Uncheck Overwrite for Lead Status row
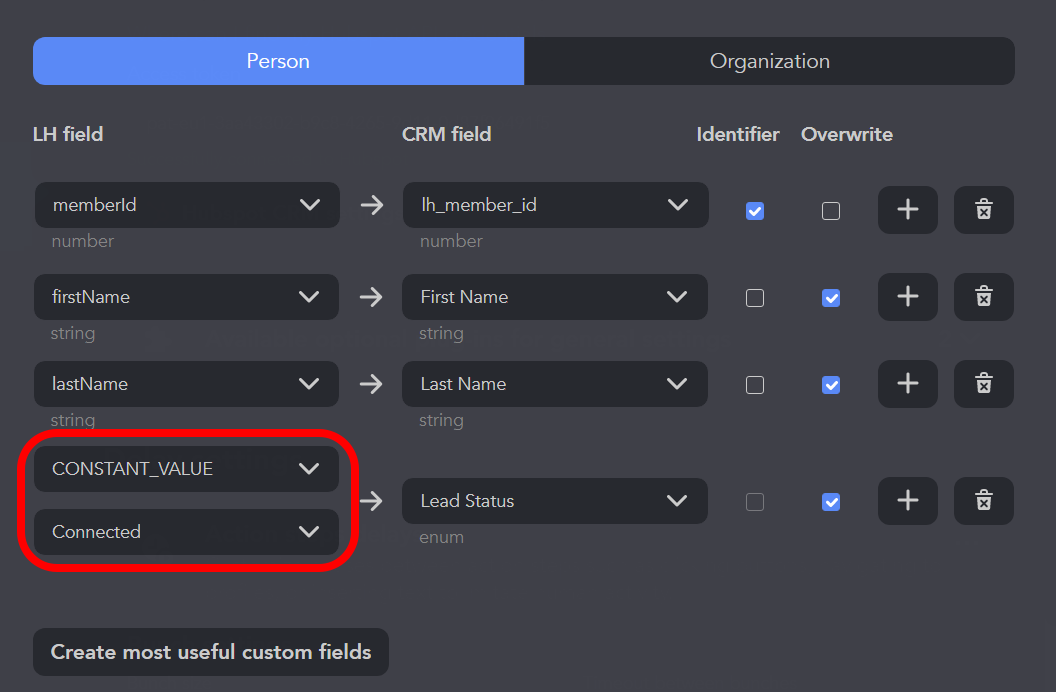The width and height of the screenshot is (1056, 692). (x=831, y=502)
